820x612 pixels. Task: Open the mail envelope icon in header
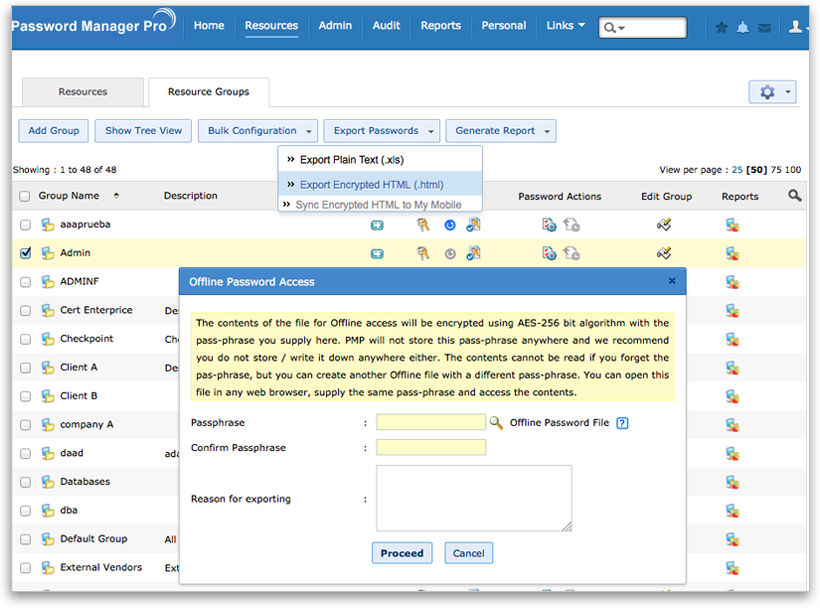pos(764,28)
